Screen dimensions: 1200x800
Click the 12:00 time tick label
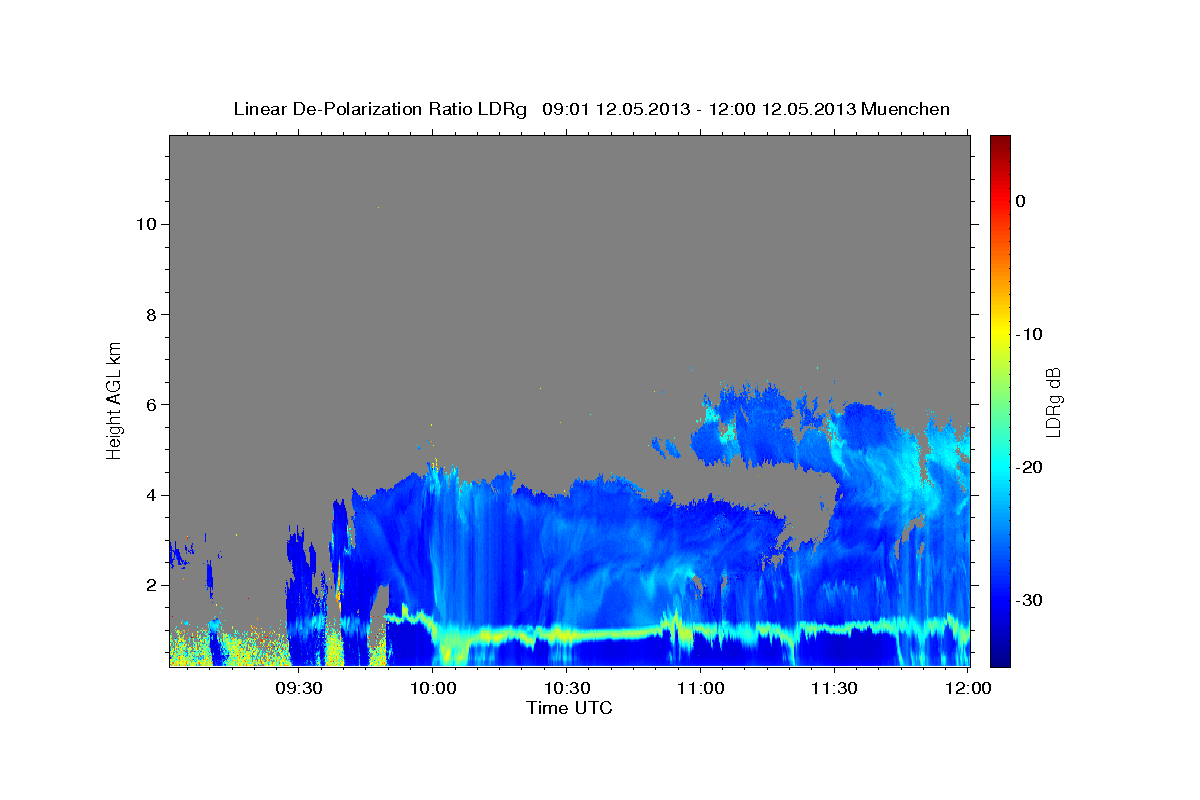[x=967, y=688]
